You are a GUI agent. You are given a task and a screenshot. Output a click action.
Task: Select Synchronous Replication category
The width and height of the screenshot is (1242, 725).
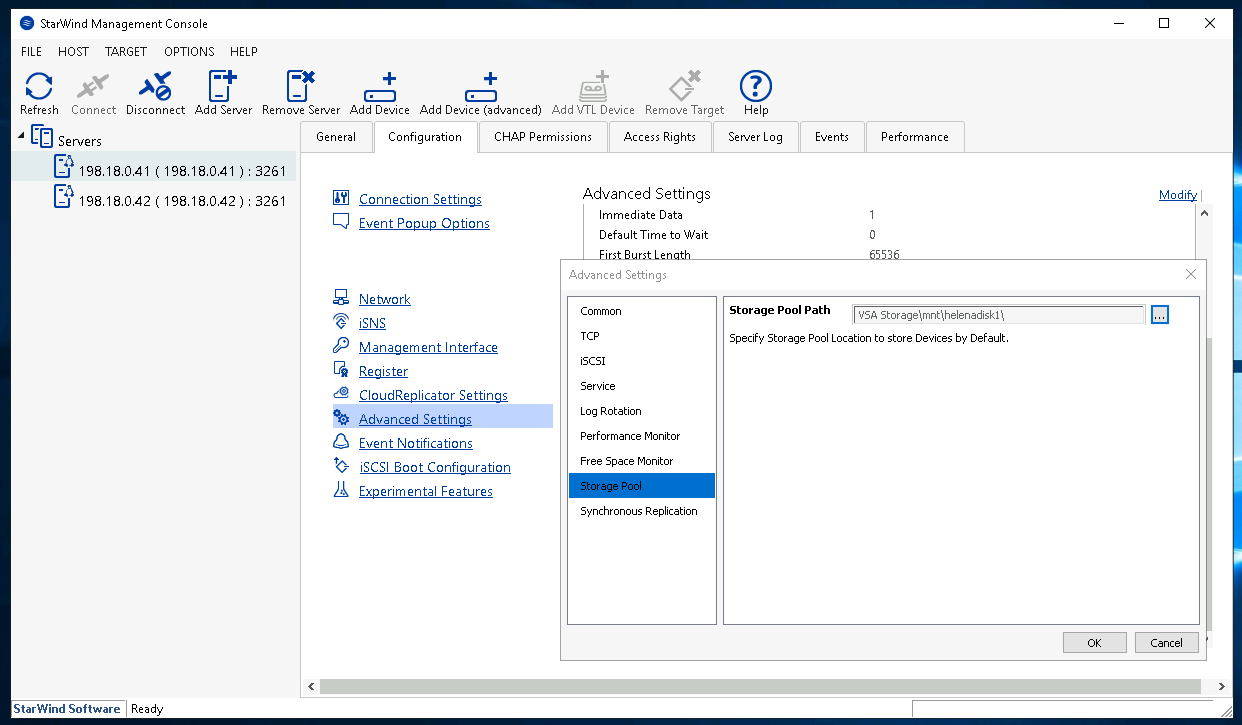tap(638, 511)
